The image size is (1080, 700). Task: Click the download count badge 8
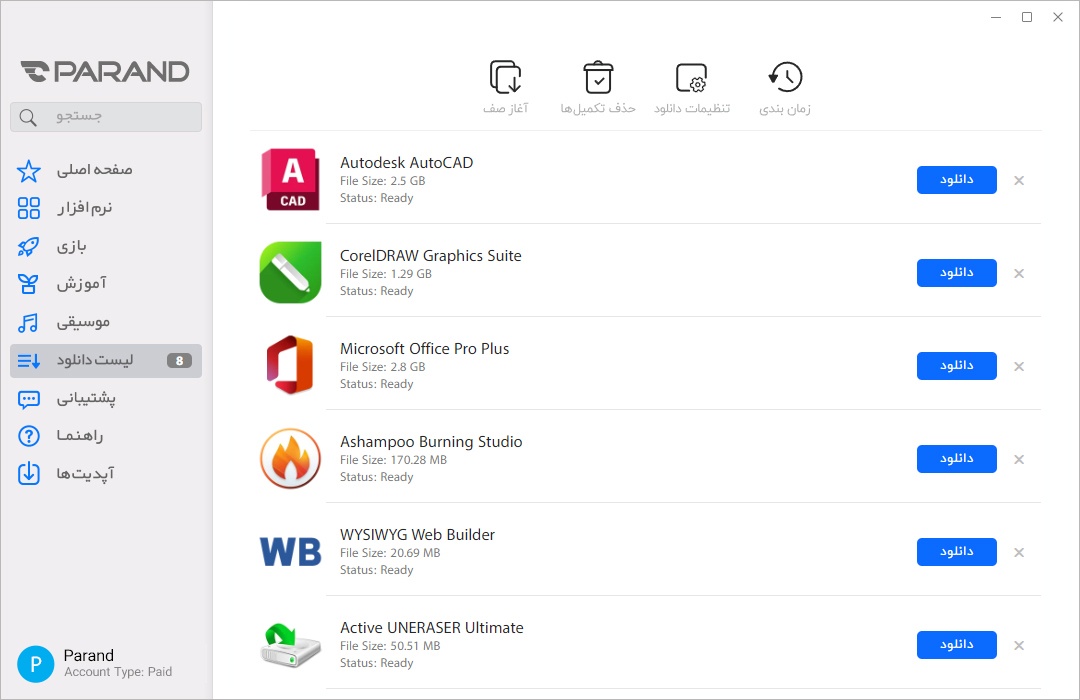pos(179,360)
